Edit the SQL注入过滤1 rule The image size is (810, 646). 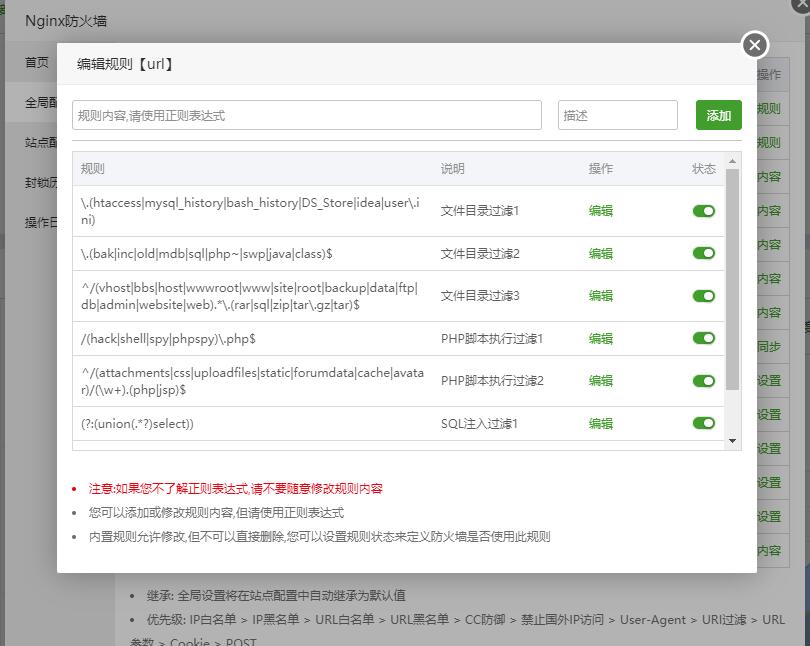[601, 424]
